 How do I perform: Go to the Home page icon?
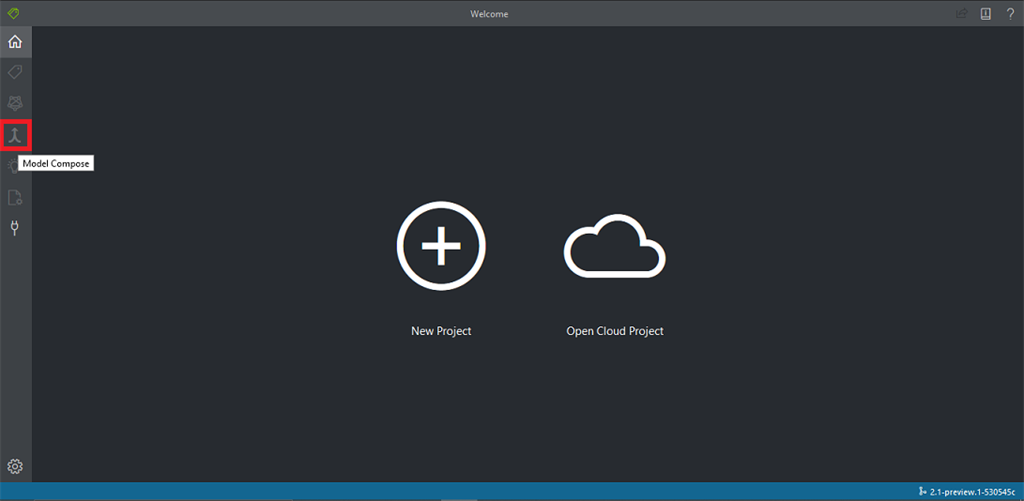[x=15, y=42]
